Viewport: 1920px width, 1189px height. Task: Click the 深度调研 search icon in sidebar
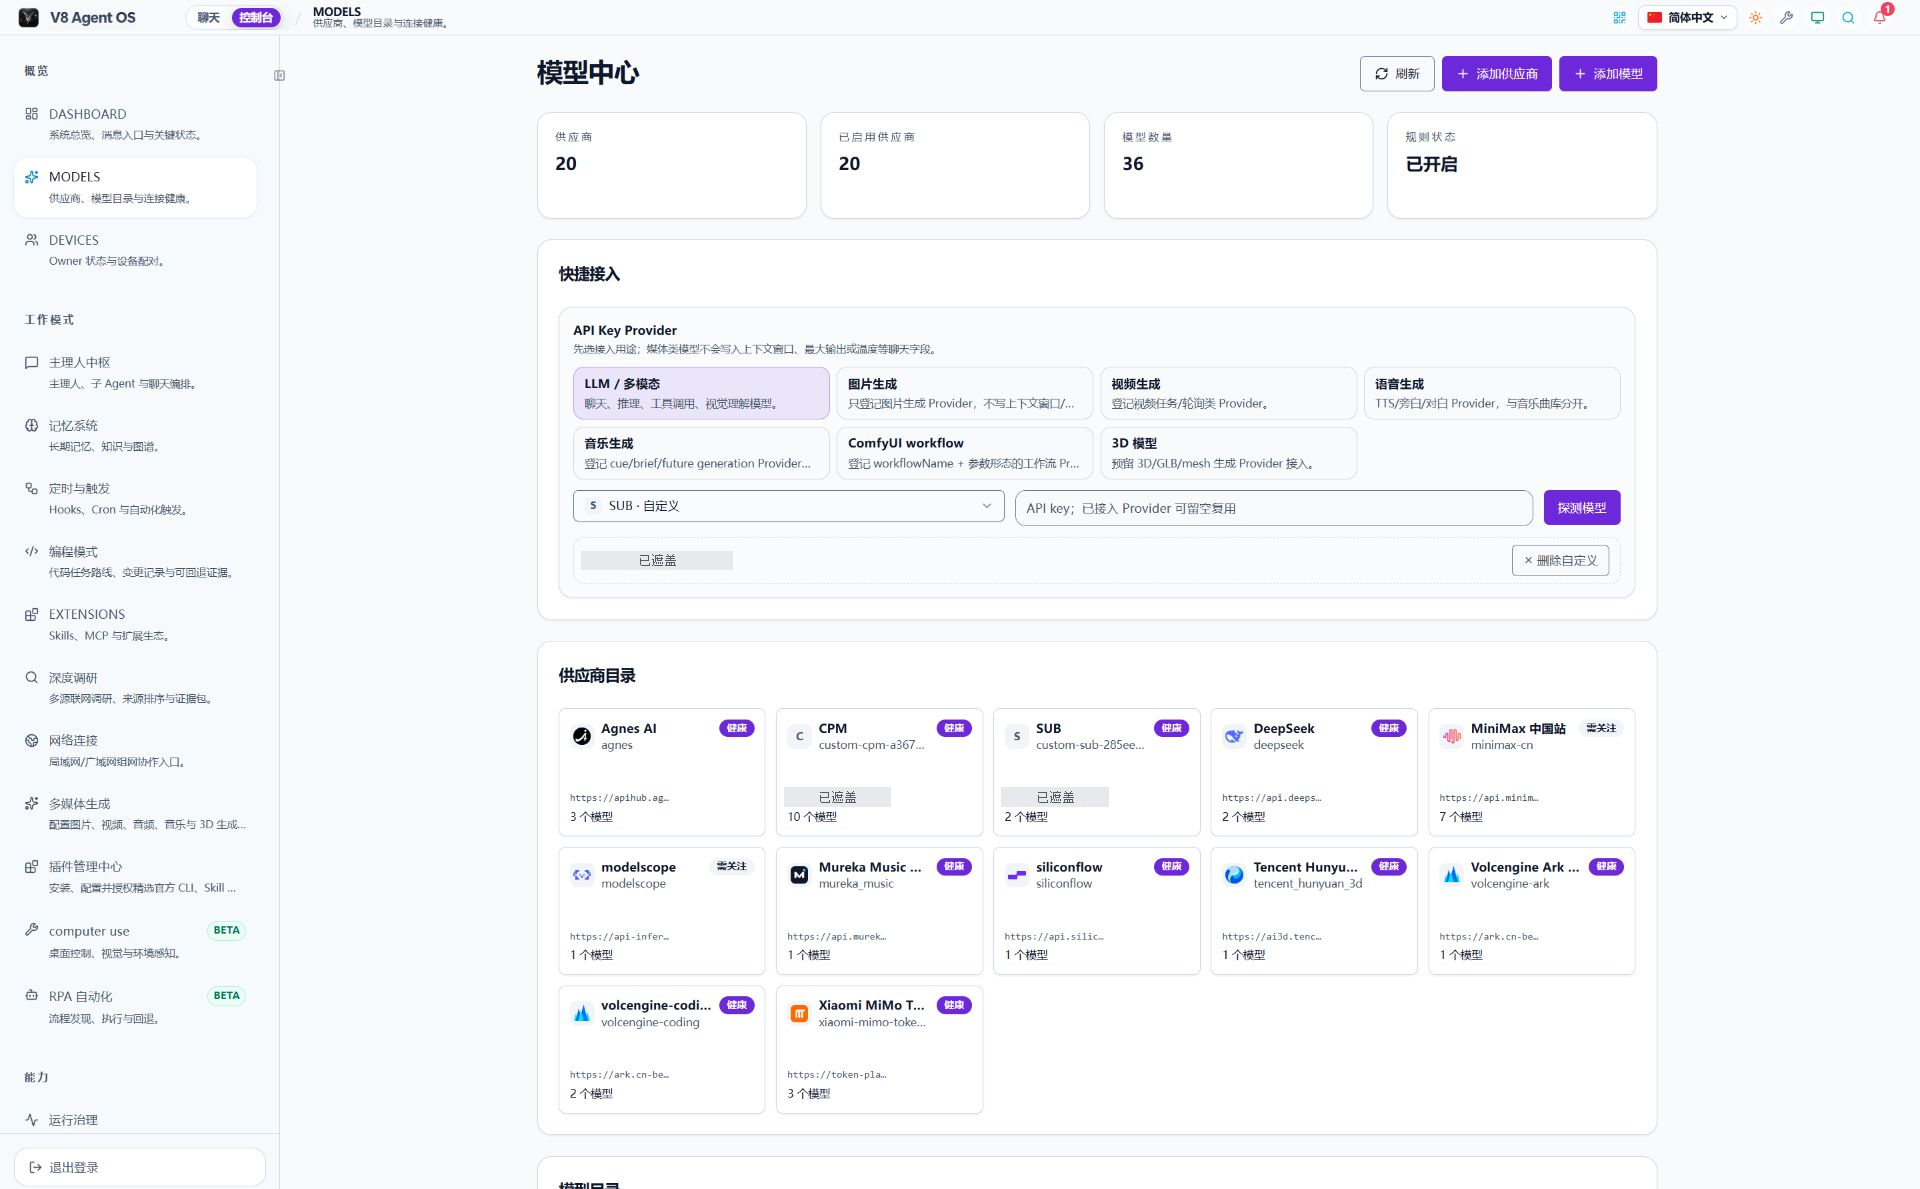click(32, 677)
